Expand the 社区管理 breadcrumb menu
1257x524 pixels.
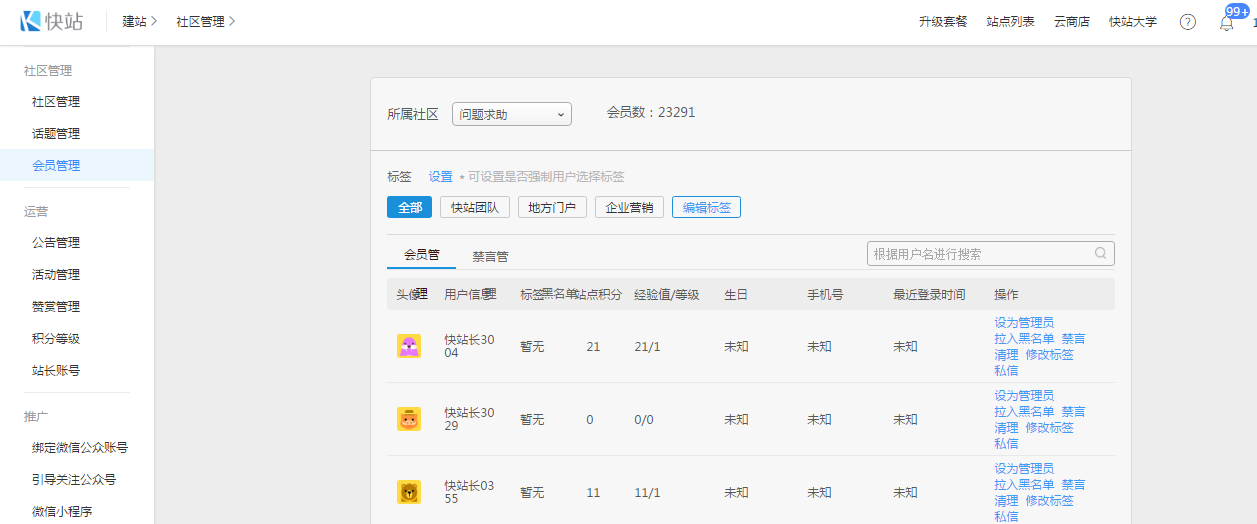pos(205,21)
